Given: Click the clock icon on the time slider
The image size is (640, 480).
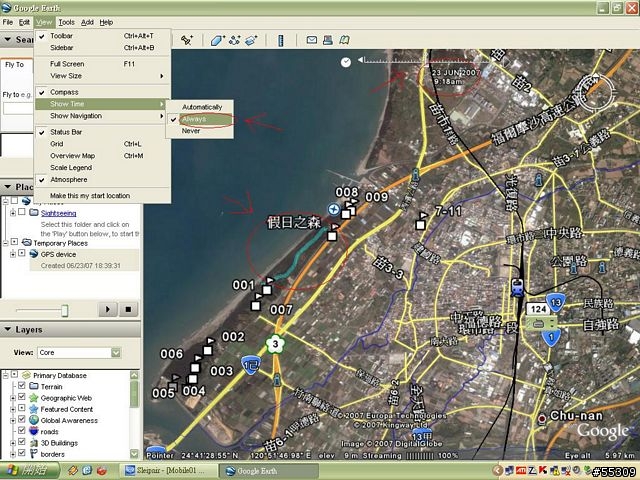Looking at the screenshot, I should tap(346, 62).
